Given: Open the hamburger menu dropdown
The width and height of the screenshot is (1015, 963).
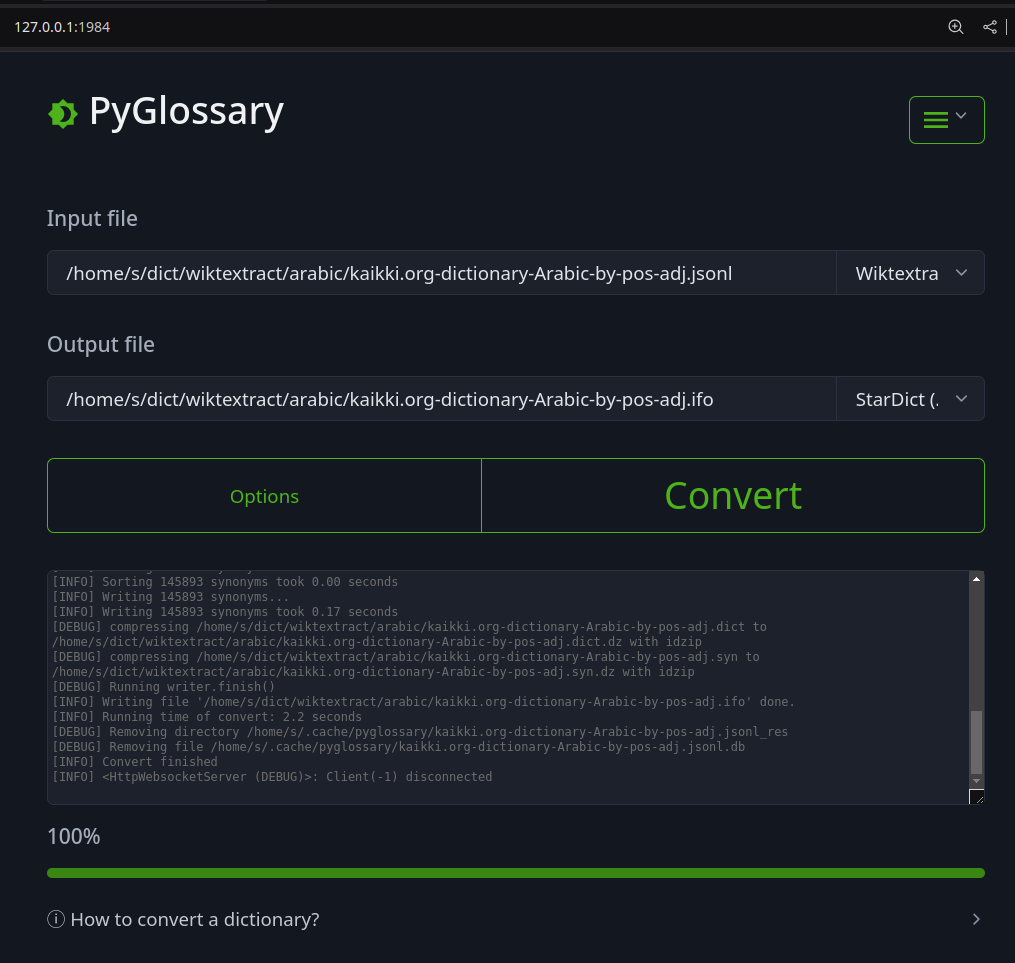Looking at the screenshot, I should 946,120.
